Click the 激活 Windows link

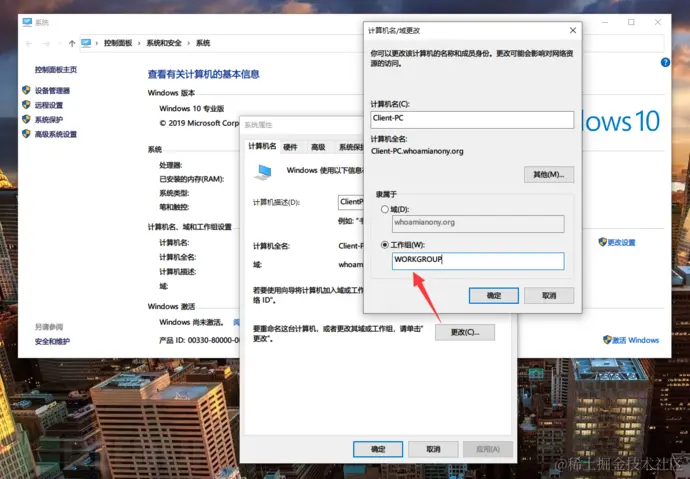click(x=636, y=340)
